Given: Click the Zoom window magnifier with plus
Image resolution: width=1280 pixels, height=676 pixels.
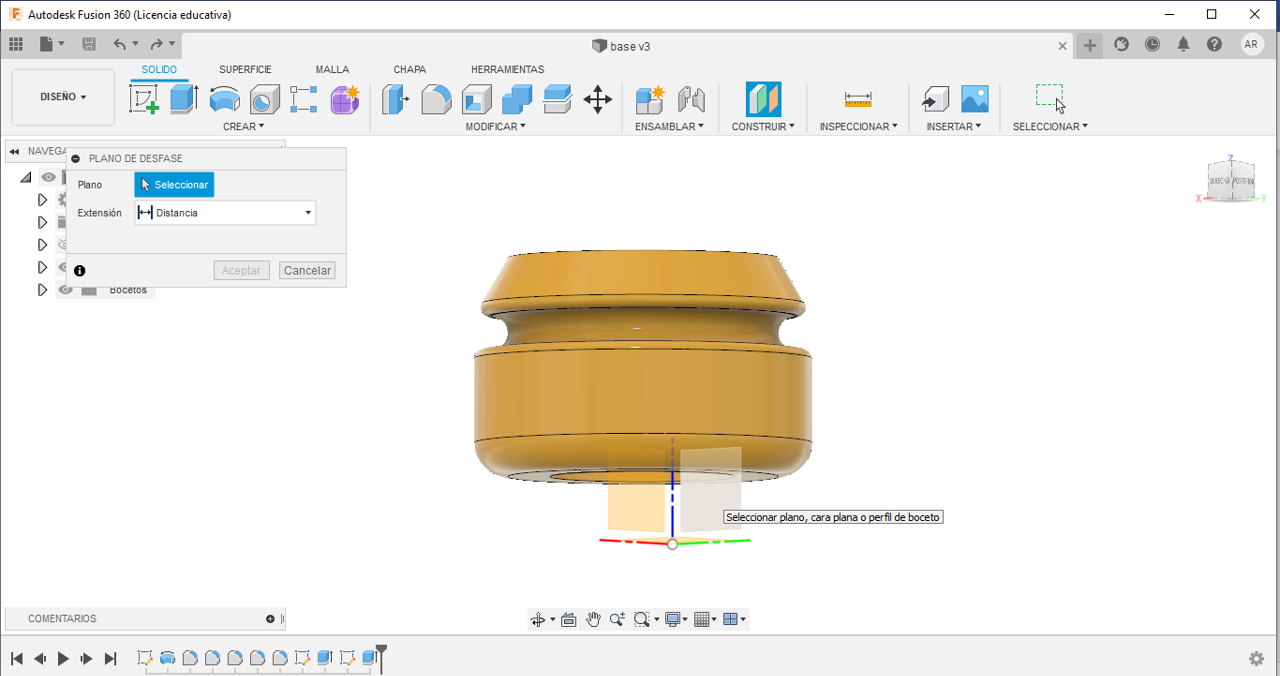Looking at the screenshot, I should click(617, 619).
